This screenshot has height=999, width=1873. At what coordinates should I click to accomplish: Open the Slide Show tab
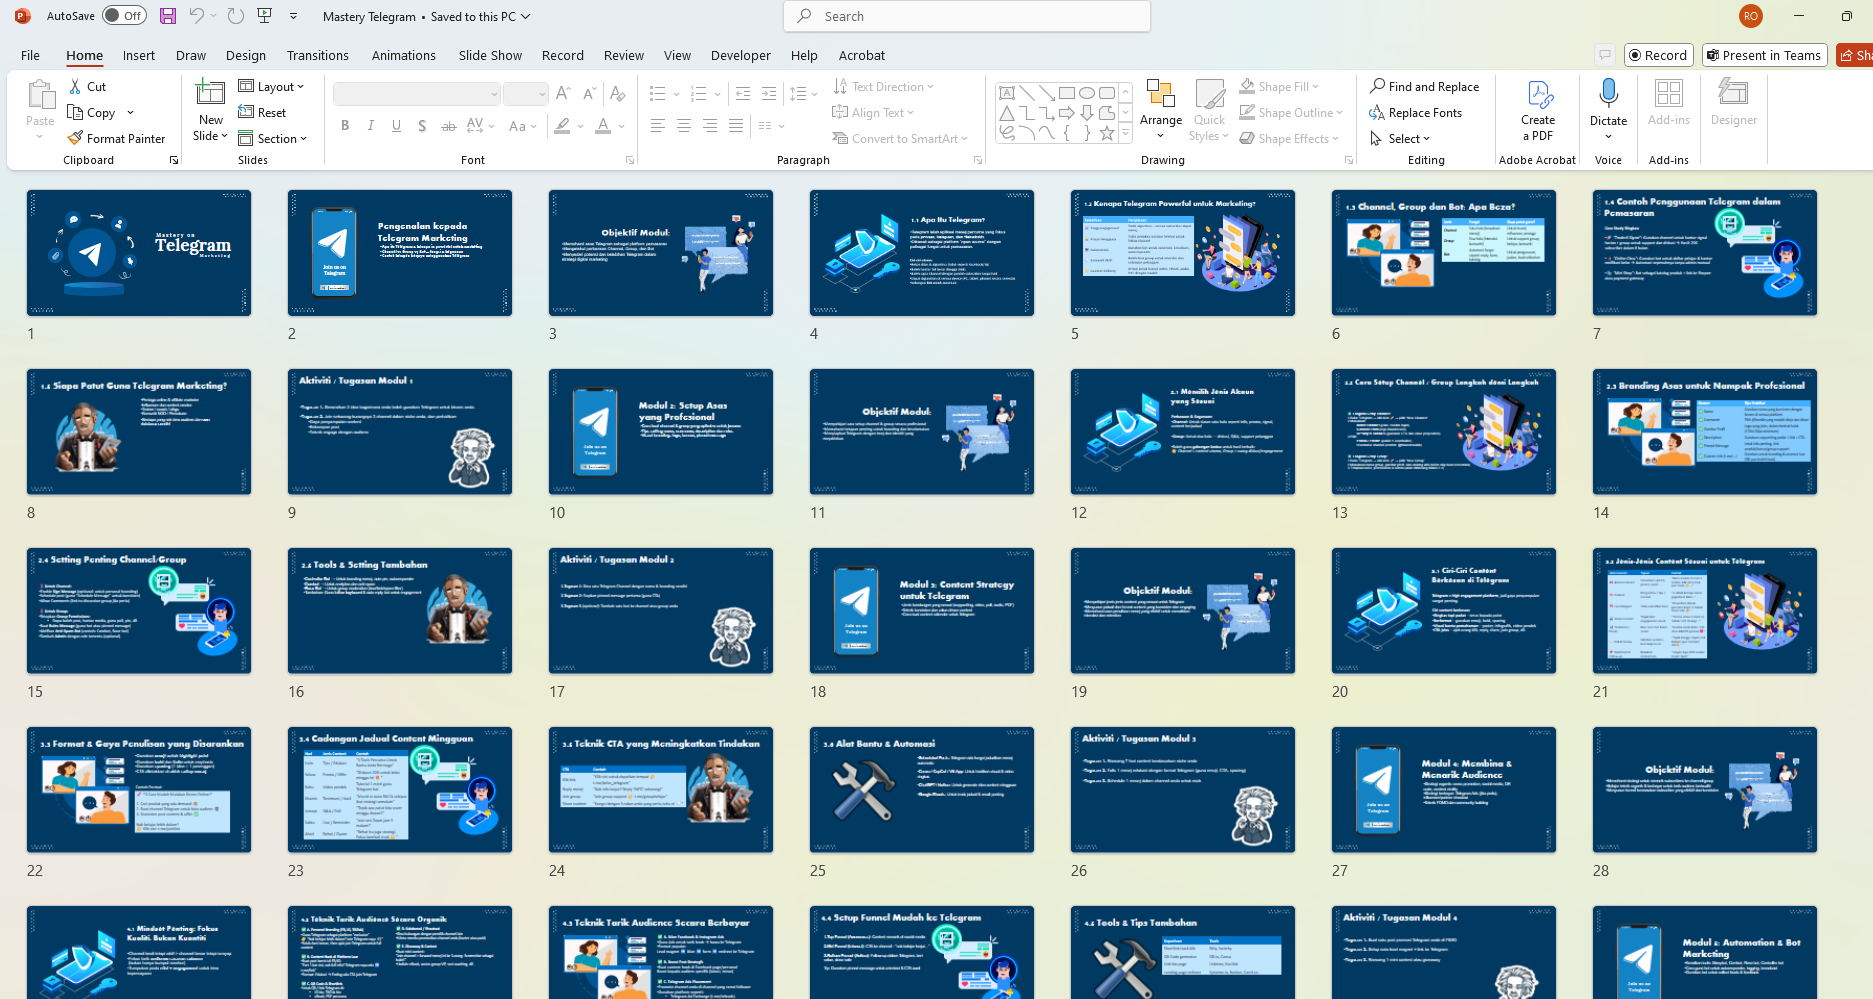click(490, 55)
